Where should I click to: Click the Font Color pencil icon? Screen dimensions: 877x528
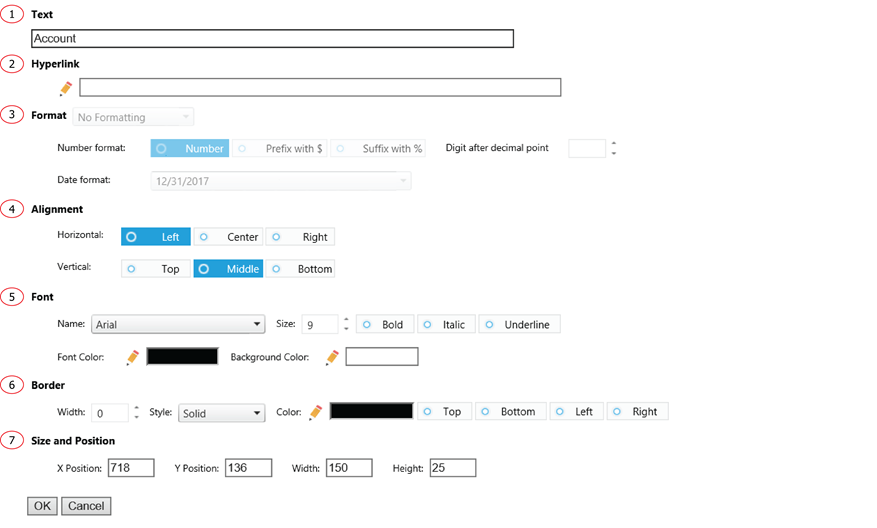click(x=133, y=357)
